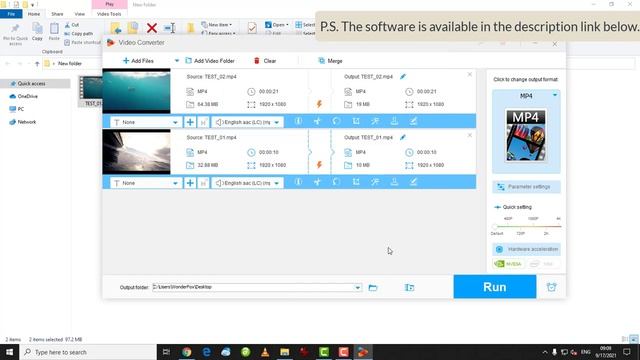
Task: Switch to Share tab in File Explorer
Action: (x=57, y=14)
